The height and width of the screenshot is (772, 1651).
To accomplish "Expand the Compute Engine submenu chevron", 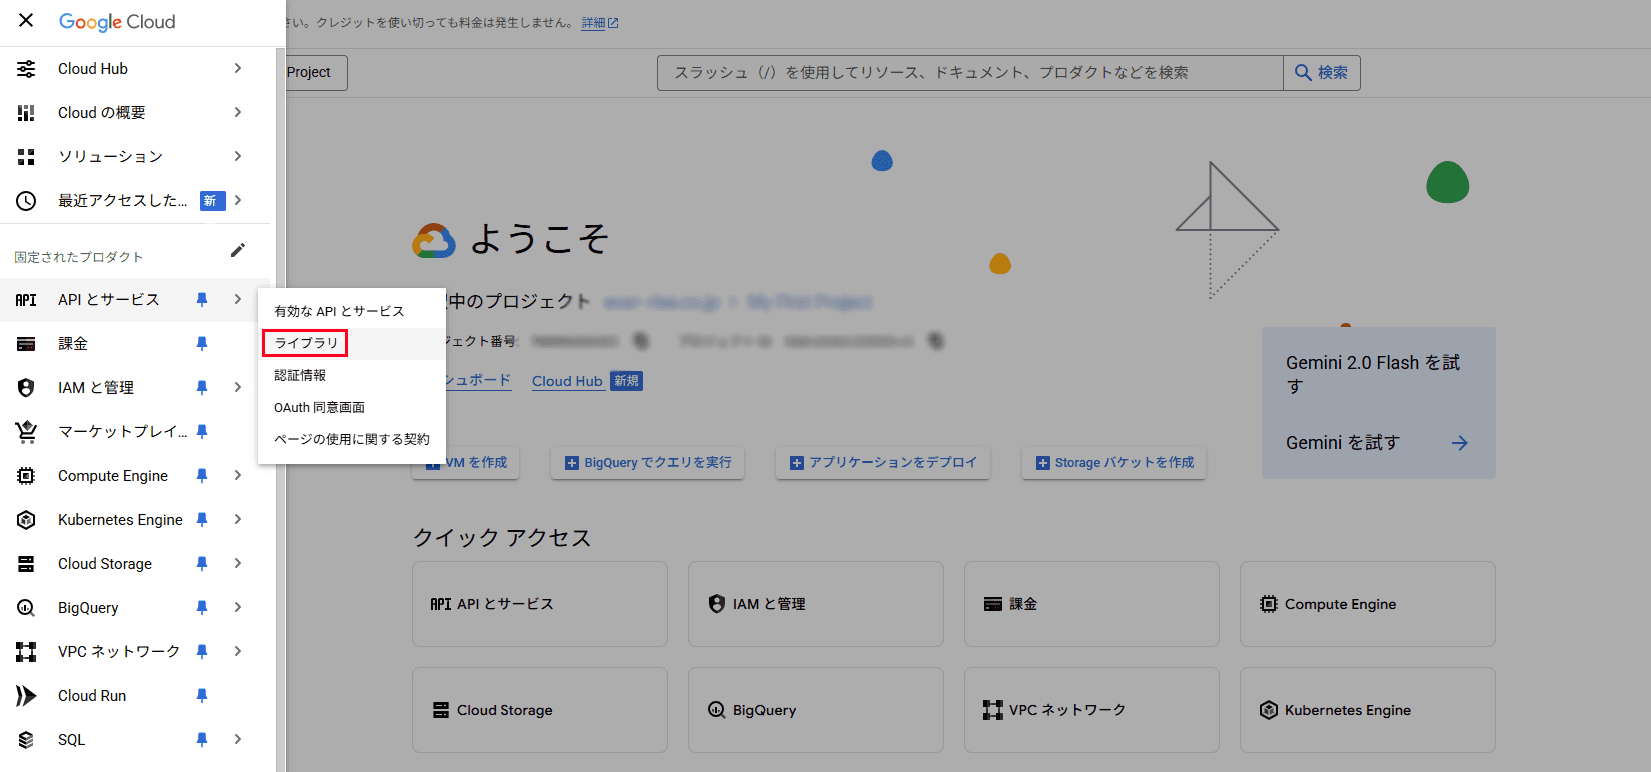I will pyautogui.click(x=238, y=475).
